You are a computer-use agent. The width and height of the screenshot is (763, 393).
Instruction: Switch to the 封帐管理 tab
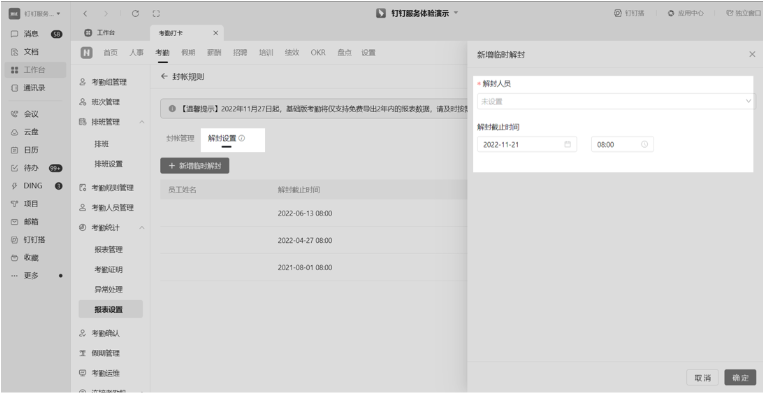(x=180, y=138)
